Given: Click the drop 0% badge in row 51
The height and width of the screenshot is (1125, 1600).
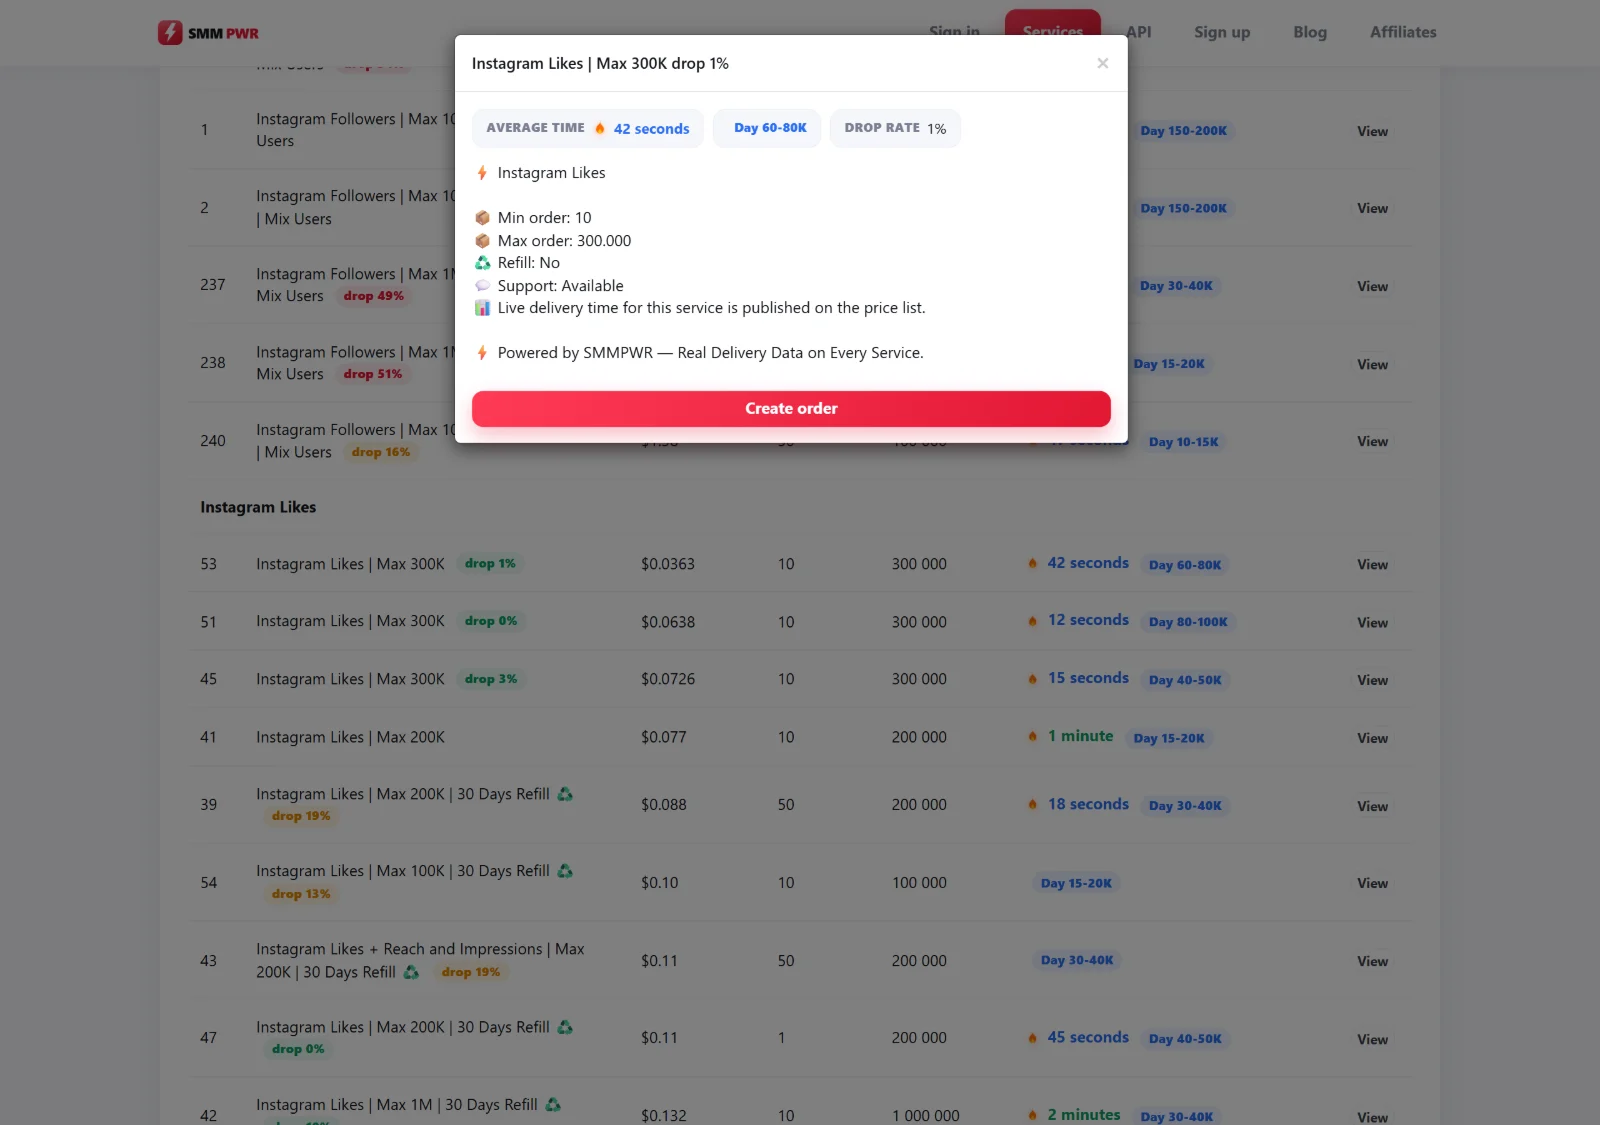Looking at the screenshot, I should pos(491,621).
